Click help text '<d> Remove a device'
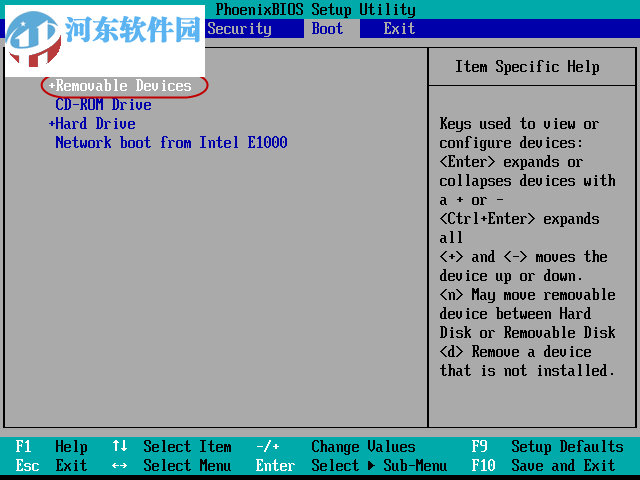Screen dimensions: 640x480 click(x=516, y=351)
